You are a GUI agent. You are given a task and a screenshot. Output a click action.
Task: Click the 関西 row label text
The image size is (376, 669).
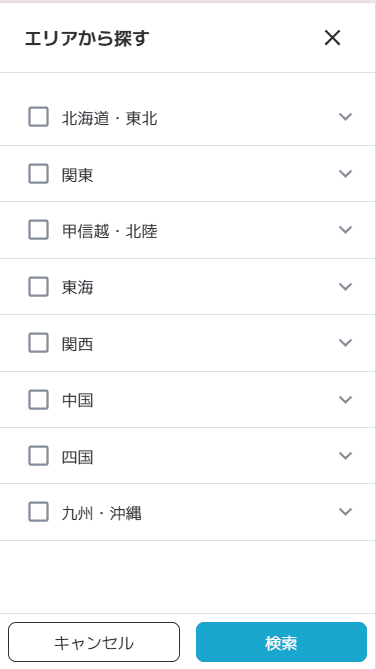(x=77, y=344)
